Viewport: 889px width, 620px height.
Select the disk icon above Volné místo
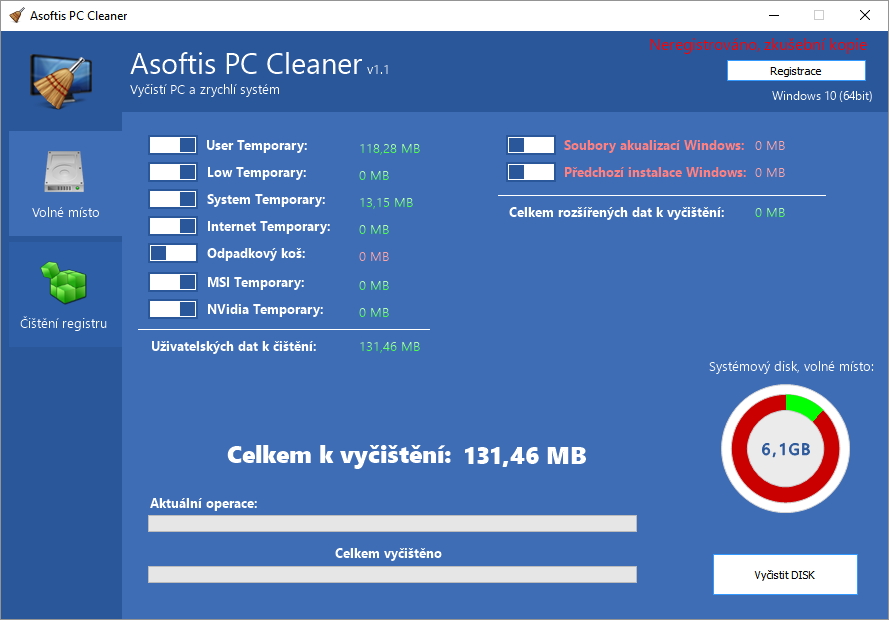coord(64,170)
